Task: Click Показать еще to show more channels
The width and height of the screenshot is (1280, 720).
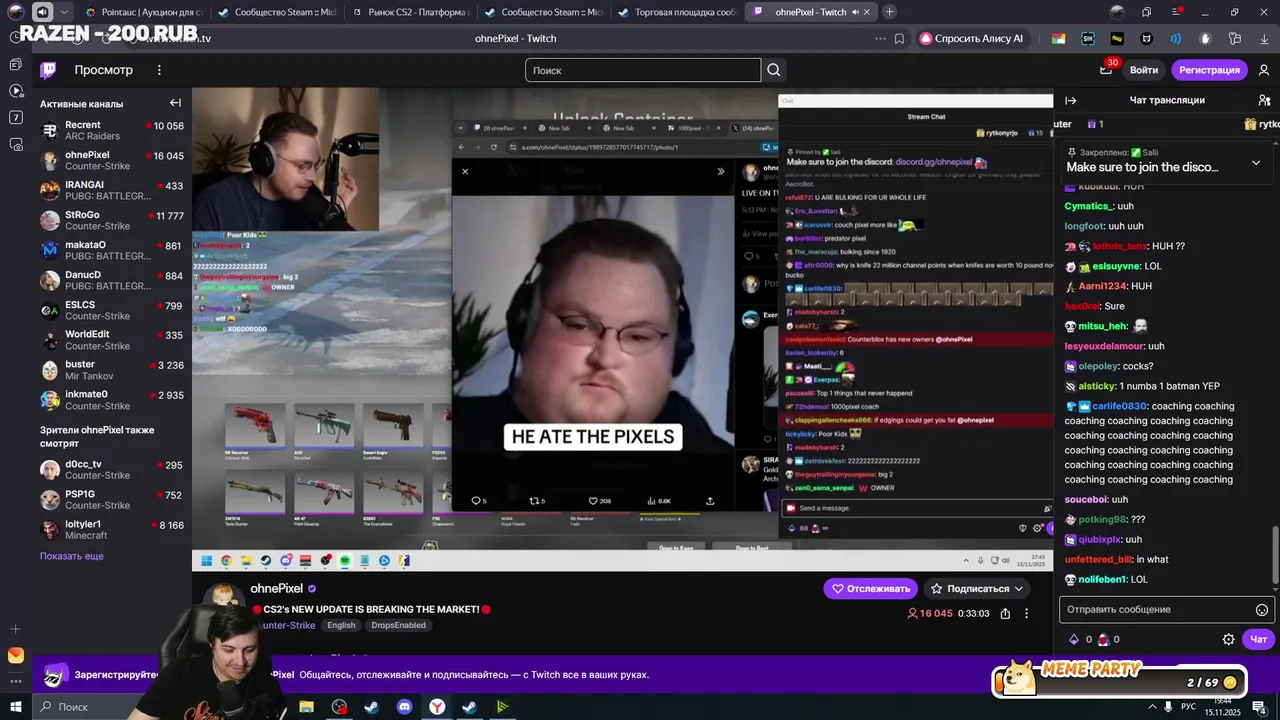Action: pyautogui.click(x=72, y=556)
